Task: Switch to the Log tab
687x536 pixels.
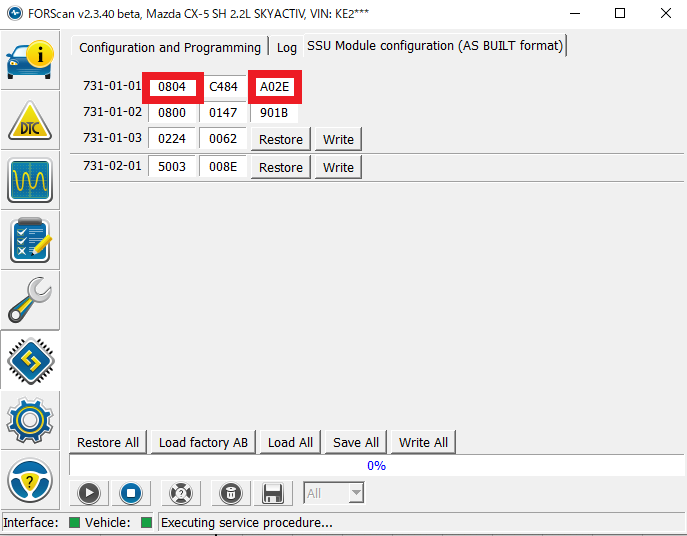Action: (287, 47)
